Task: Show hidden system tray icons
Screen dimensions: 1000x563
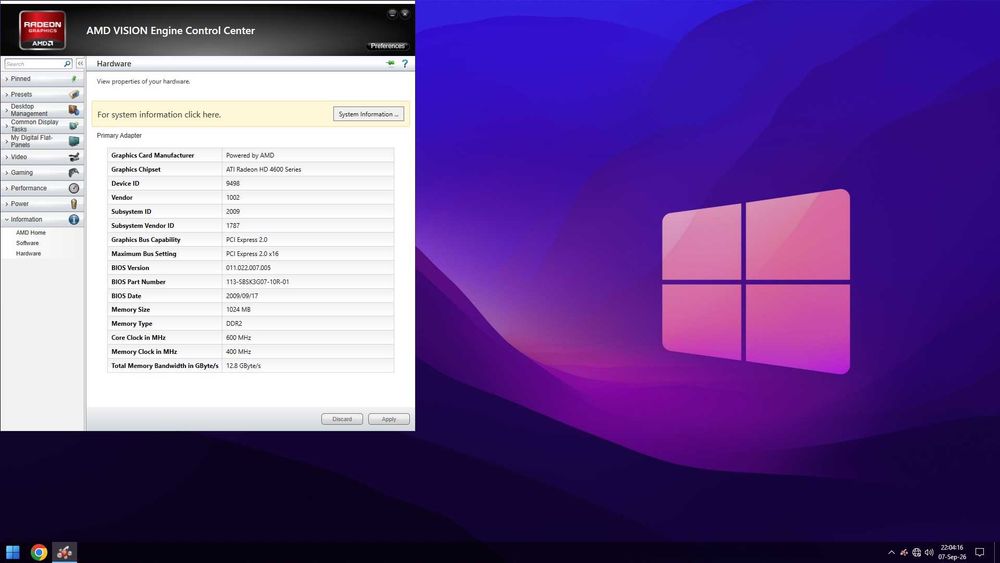Action: click(891, 552)
